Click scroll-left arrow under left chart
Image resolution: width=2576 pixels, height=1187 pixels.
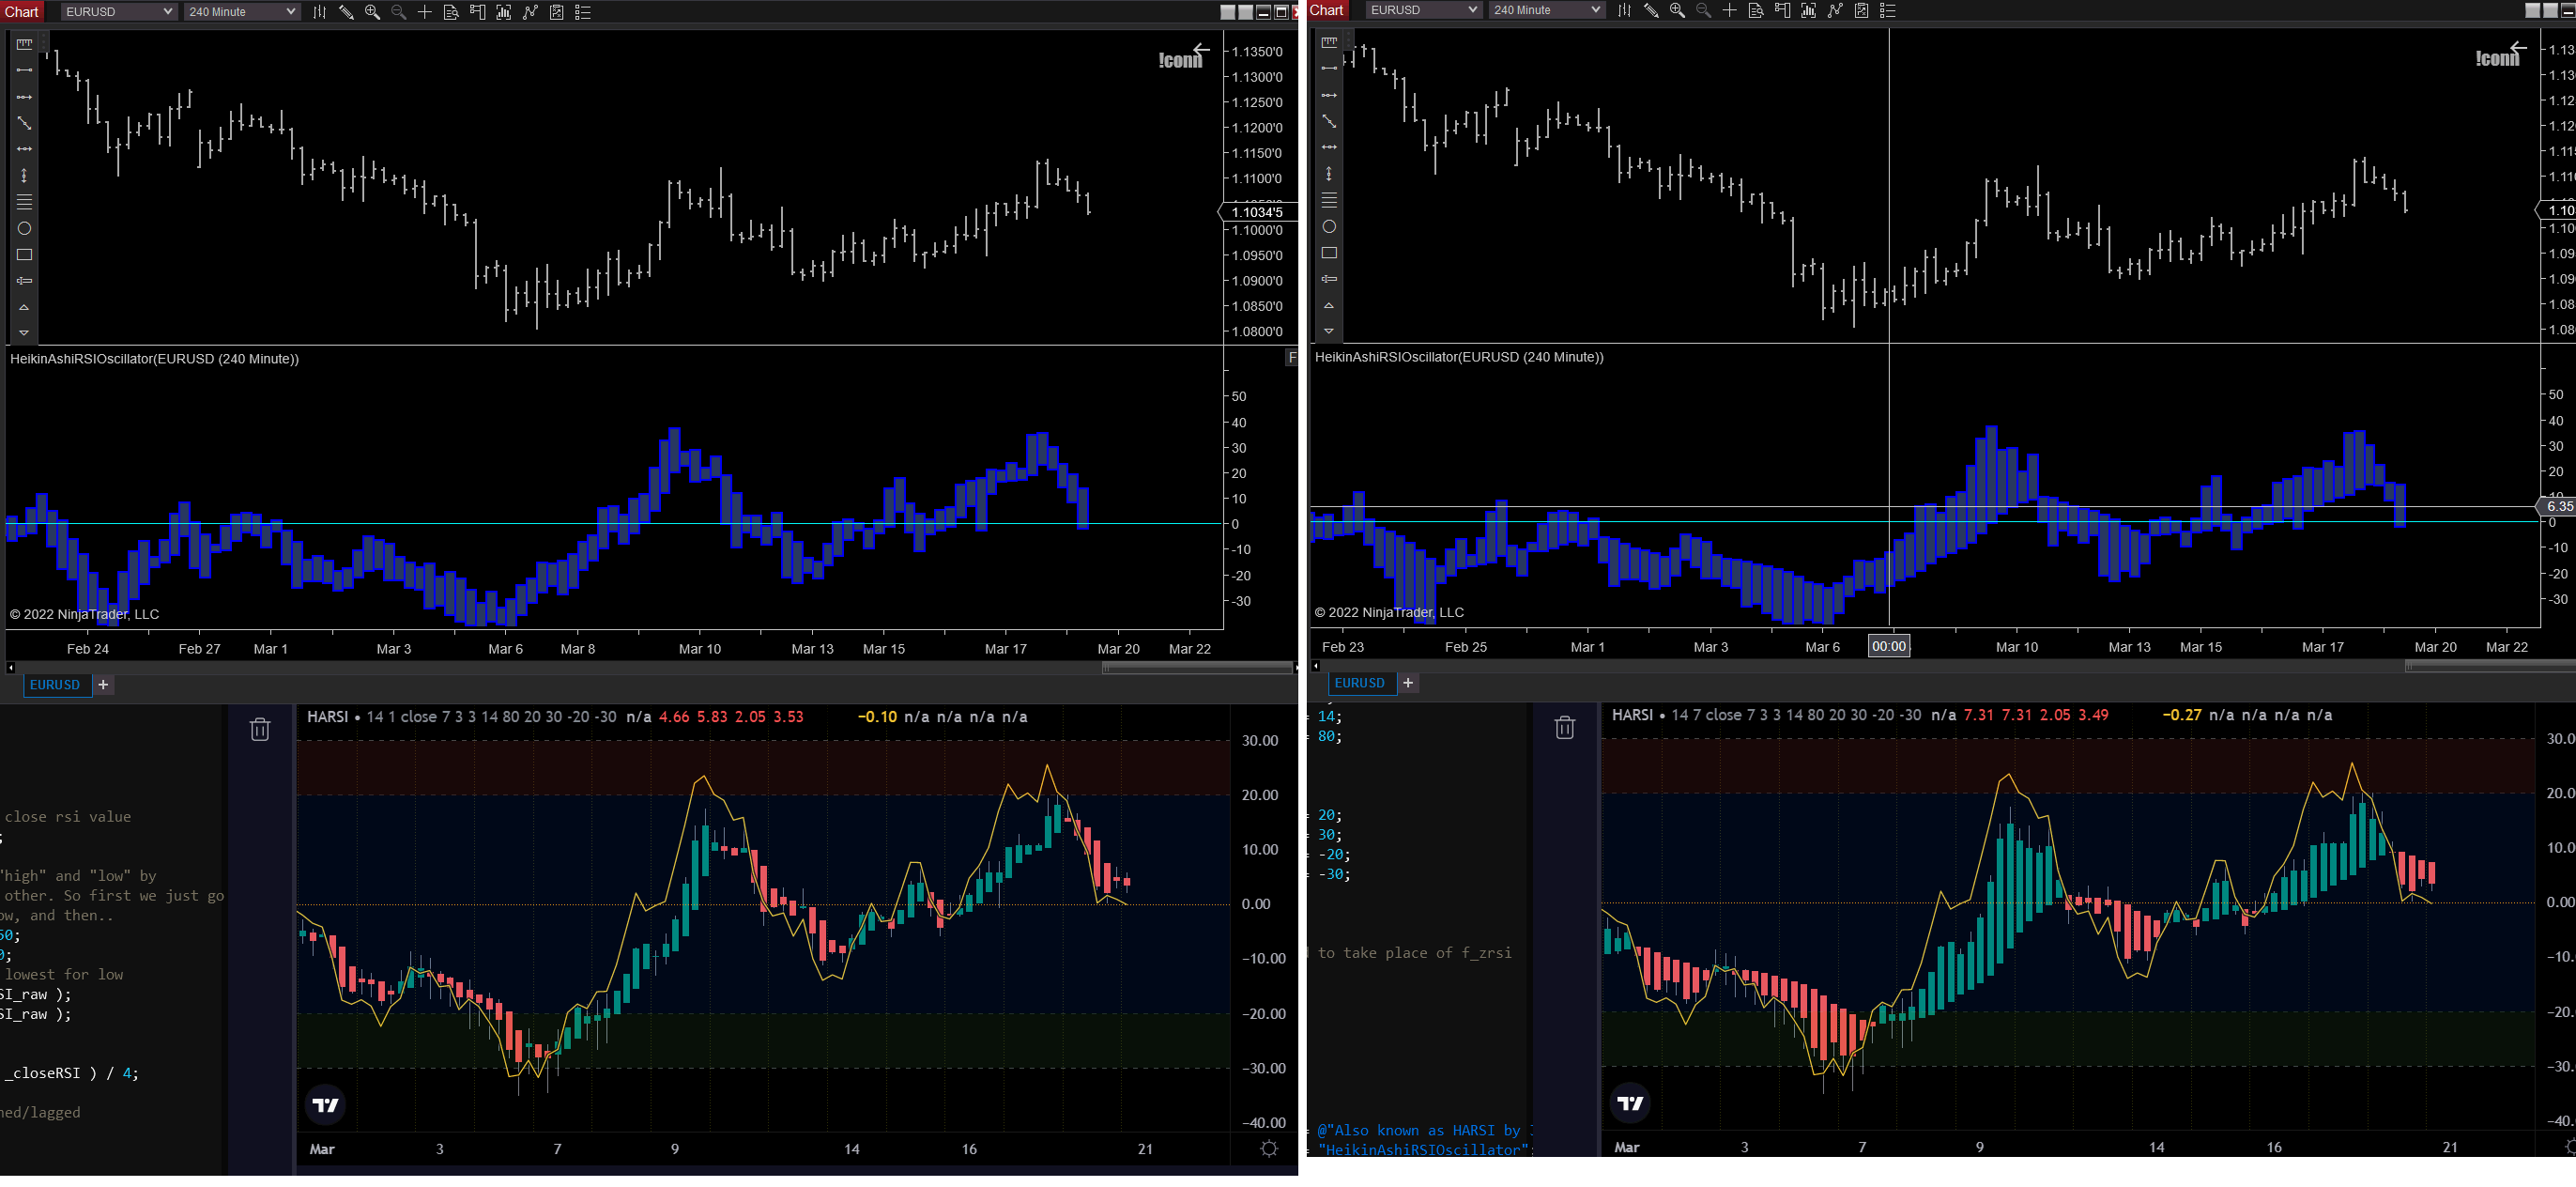point(10,667)
